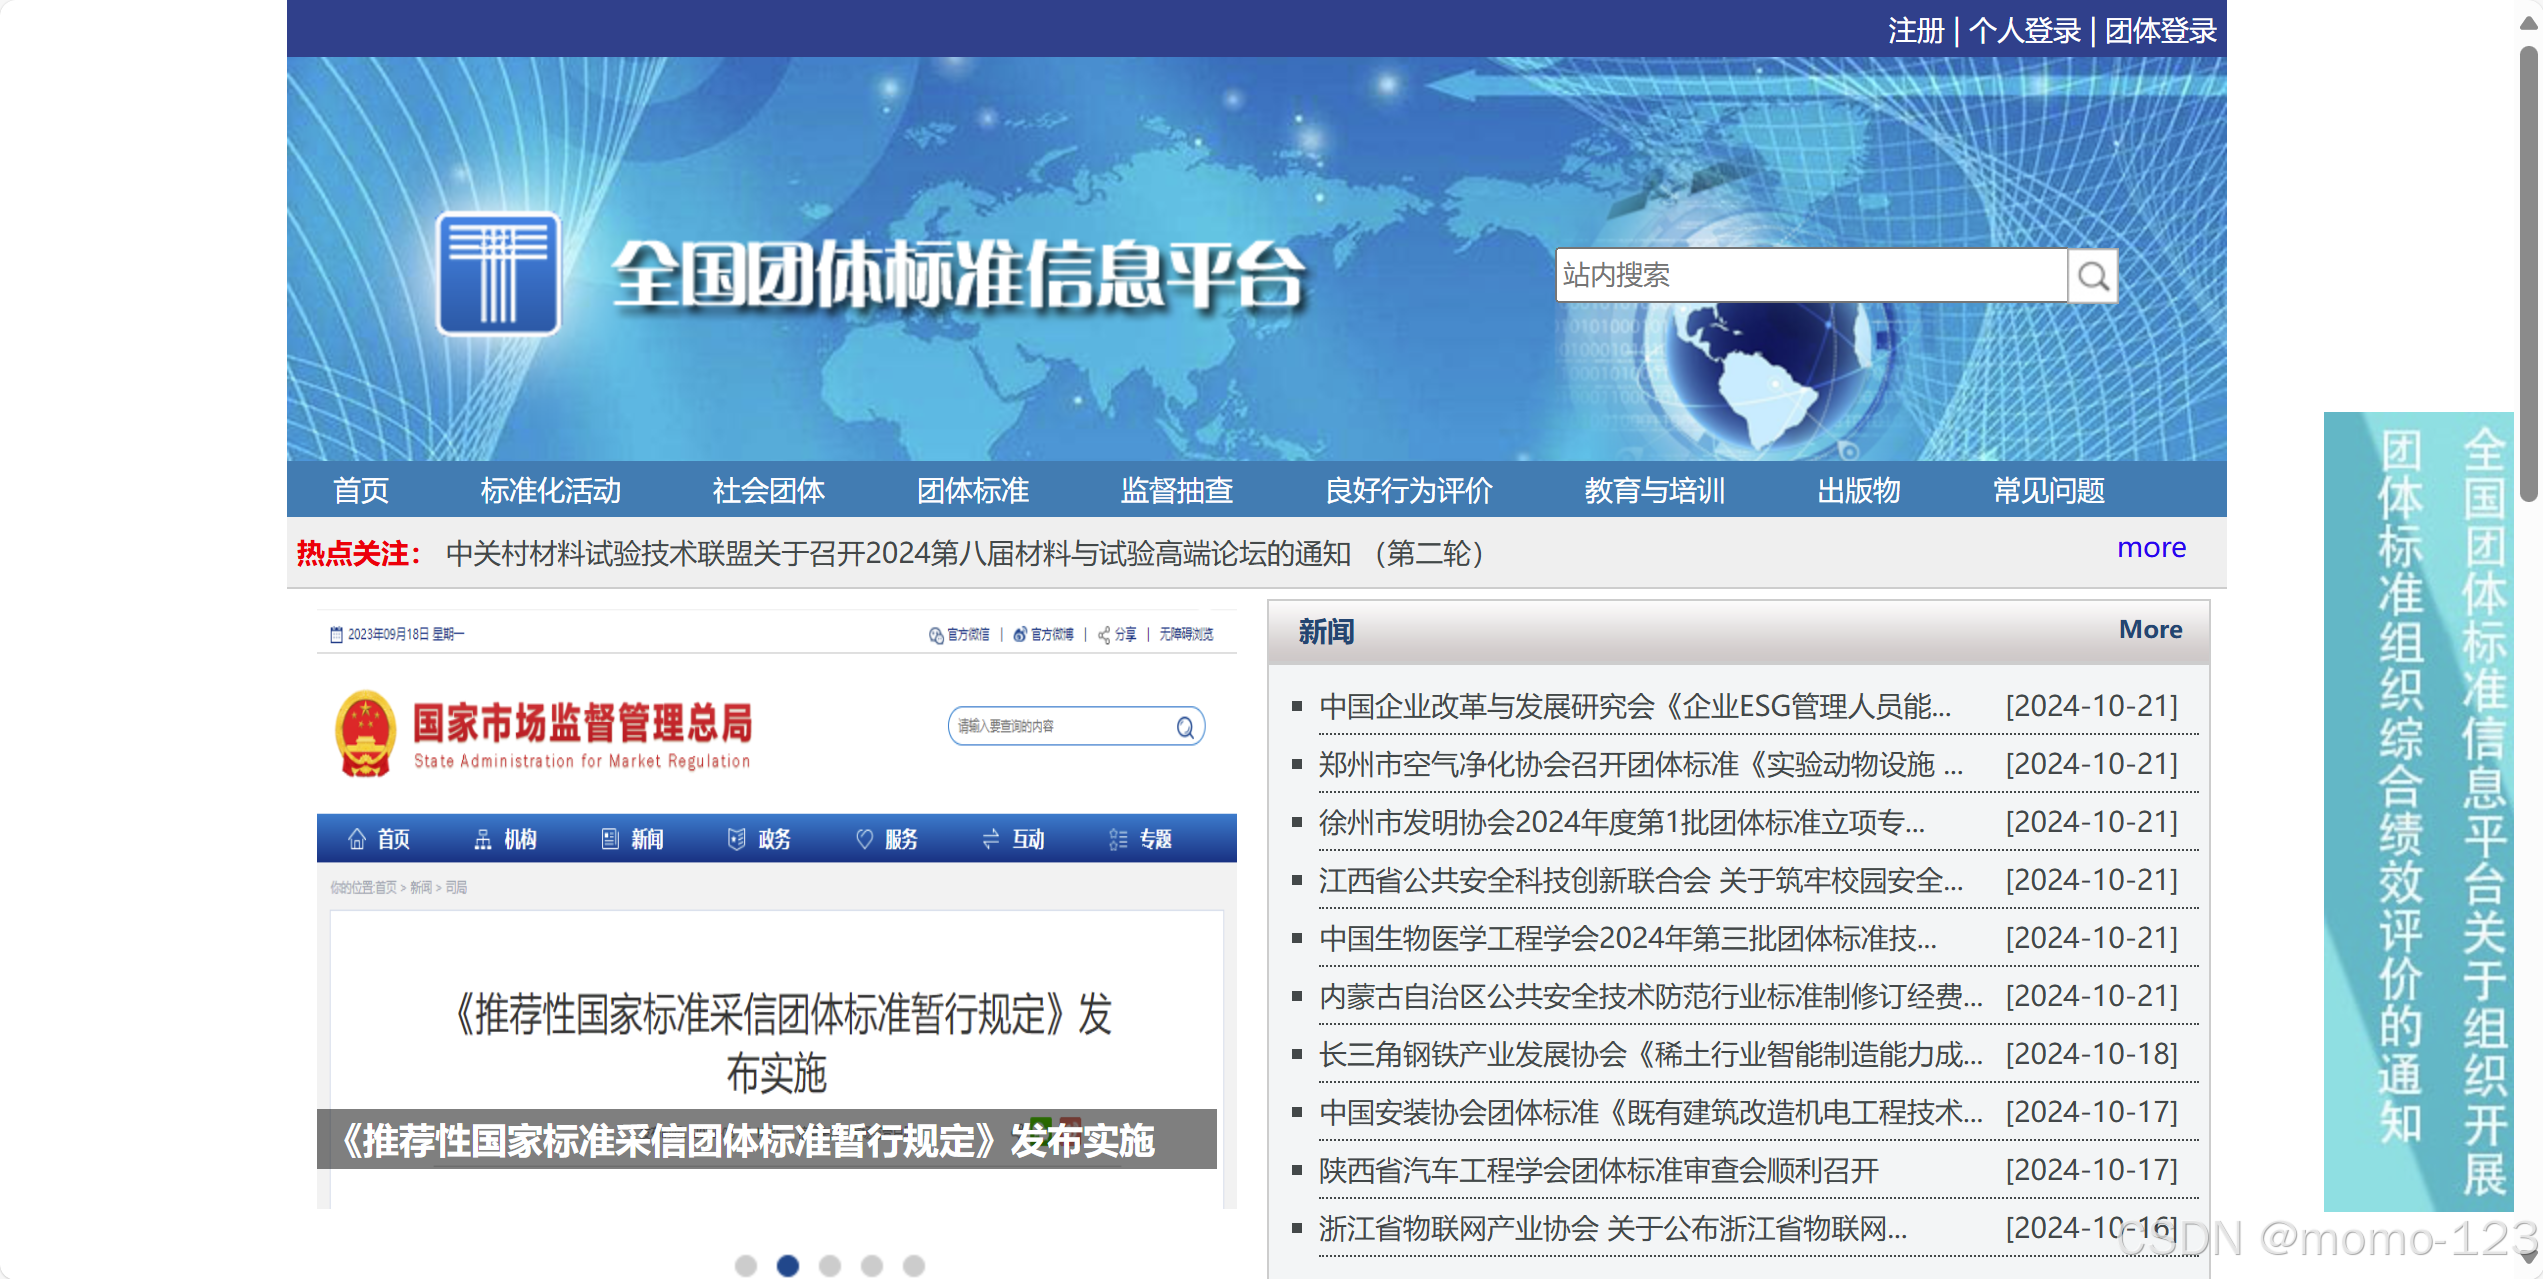The image size is (2543, 1279).
Task: Click the 注册 link
Action: (1915, 31)
